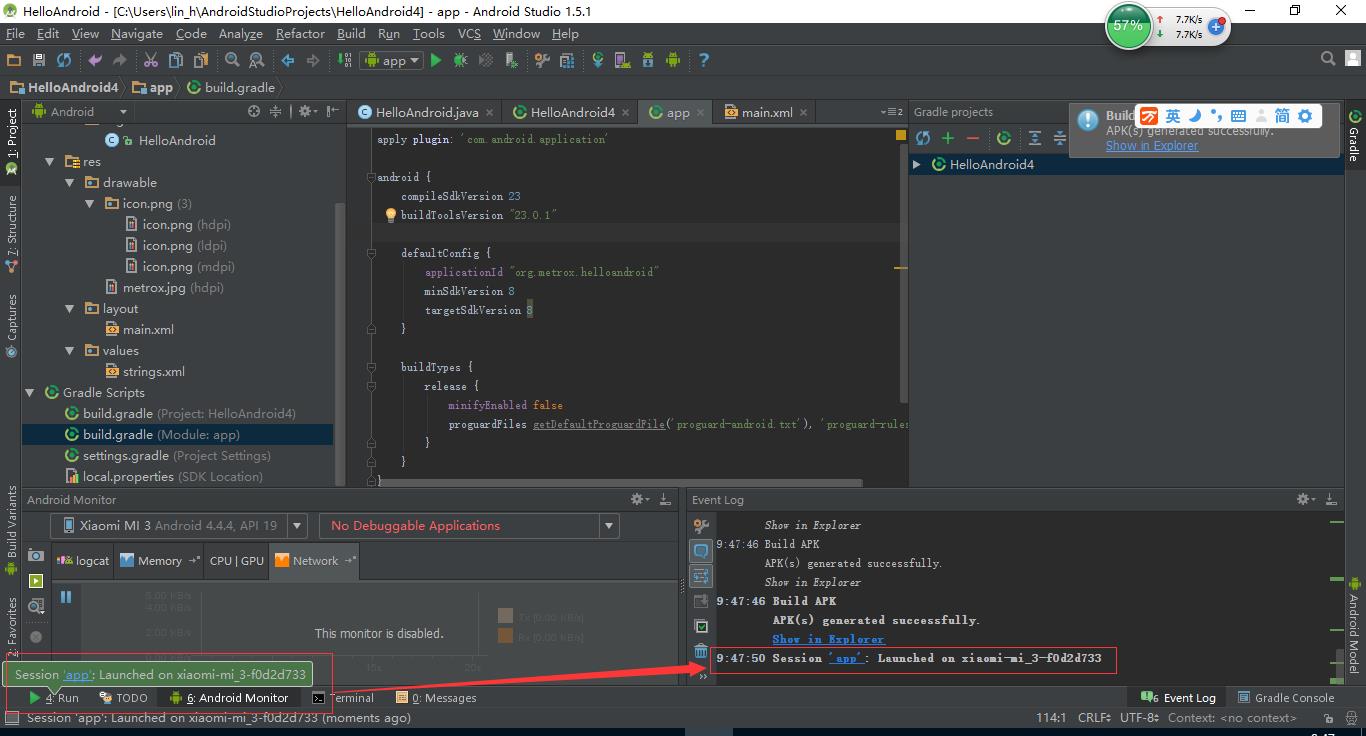The height and width of the screenshot is (736, 1366).
Task: Click Show in Explorer link in notification balloon
Action: pyautogui.click(x=1151, y=145)
